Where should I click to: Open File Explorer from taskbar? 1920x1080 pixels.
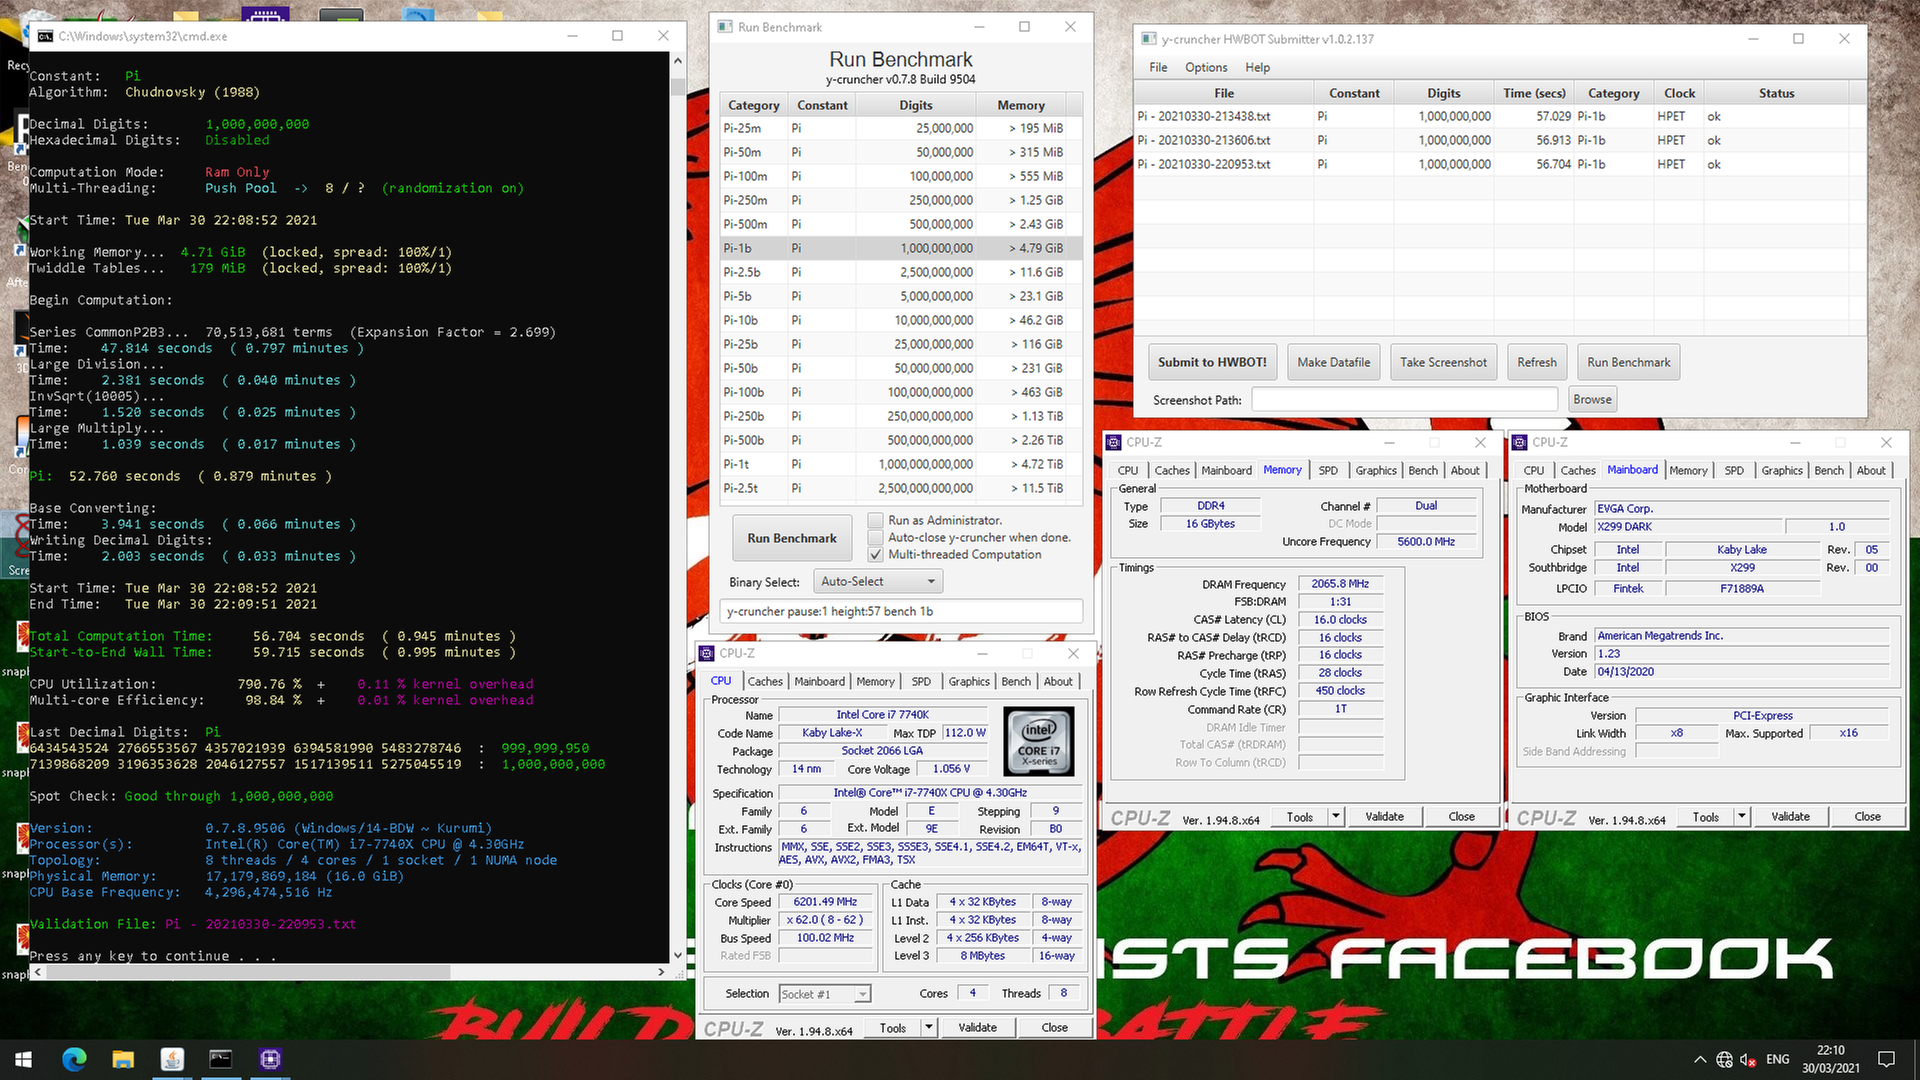[x=123, y=1059]
